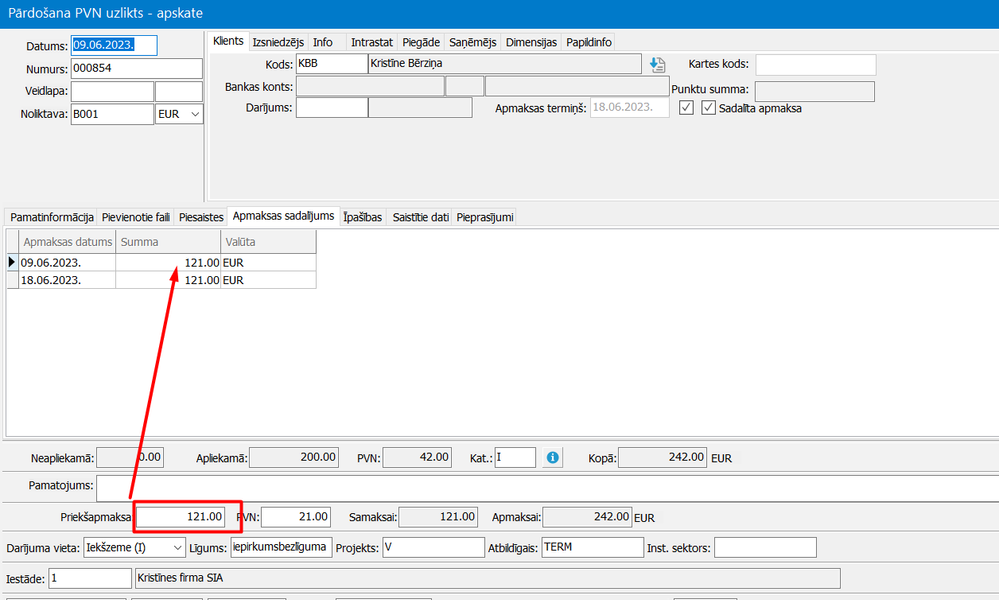The image size is (999, 600).
Task: Click the Datums date field
Action: (115, 45)
